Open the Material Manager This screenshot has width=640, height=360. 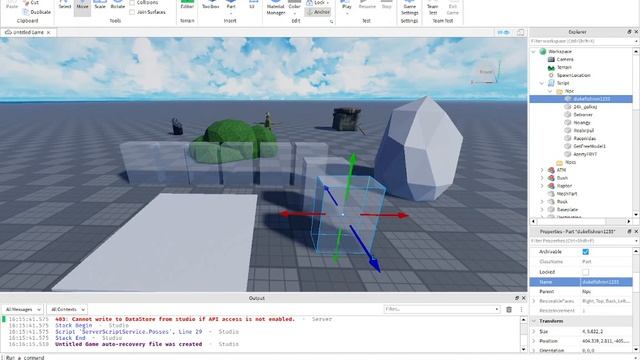(276, 8)
